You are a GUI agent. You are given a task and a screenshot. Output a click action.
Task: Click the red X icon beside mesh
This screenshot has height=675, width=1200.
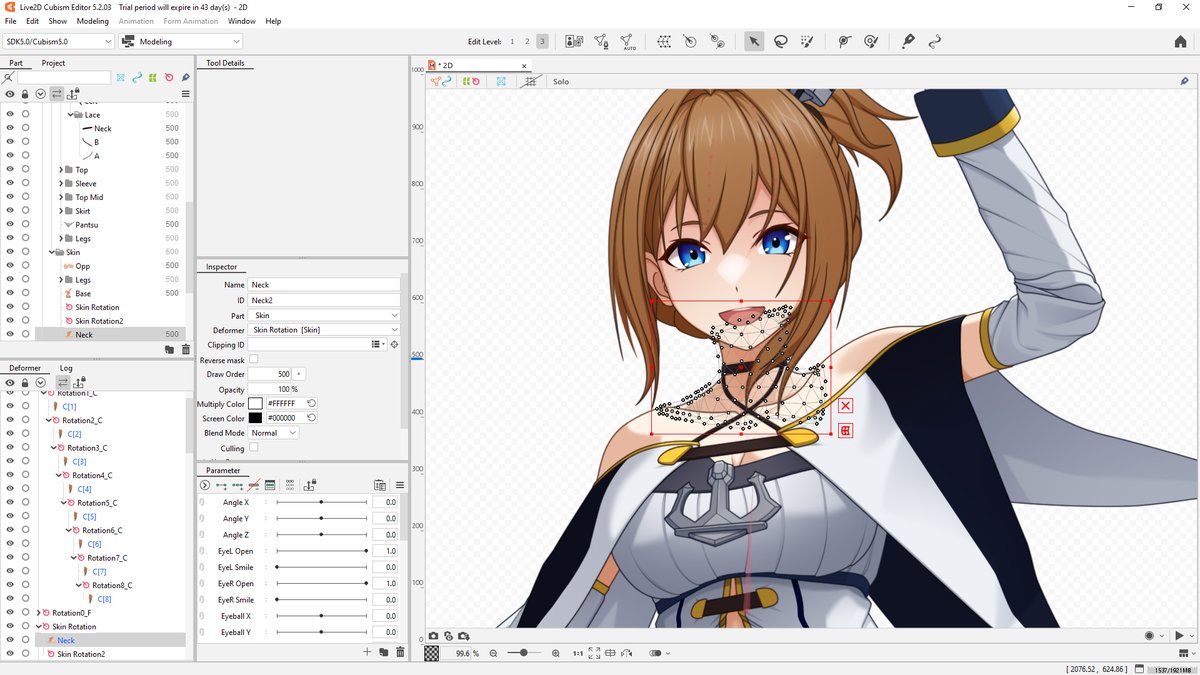(x=846, y=405)
